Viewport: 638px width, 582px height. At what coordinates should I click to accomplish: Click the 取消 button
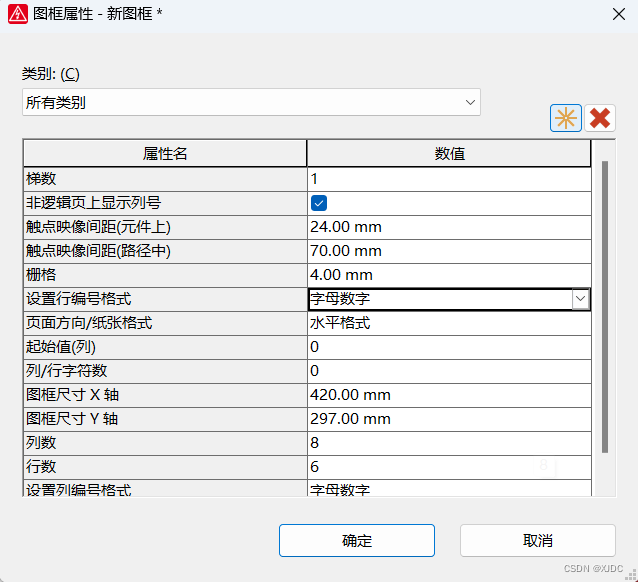(537, 541)
